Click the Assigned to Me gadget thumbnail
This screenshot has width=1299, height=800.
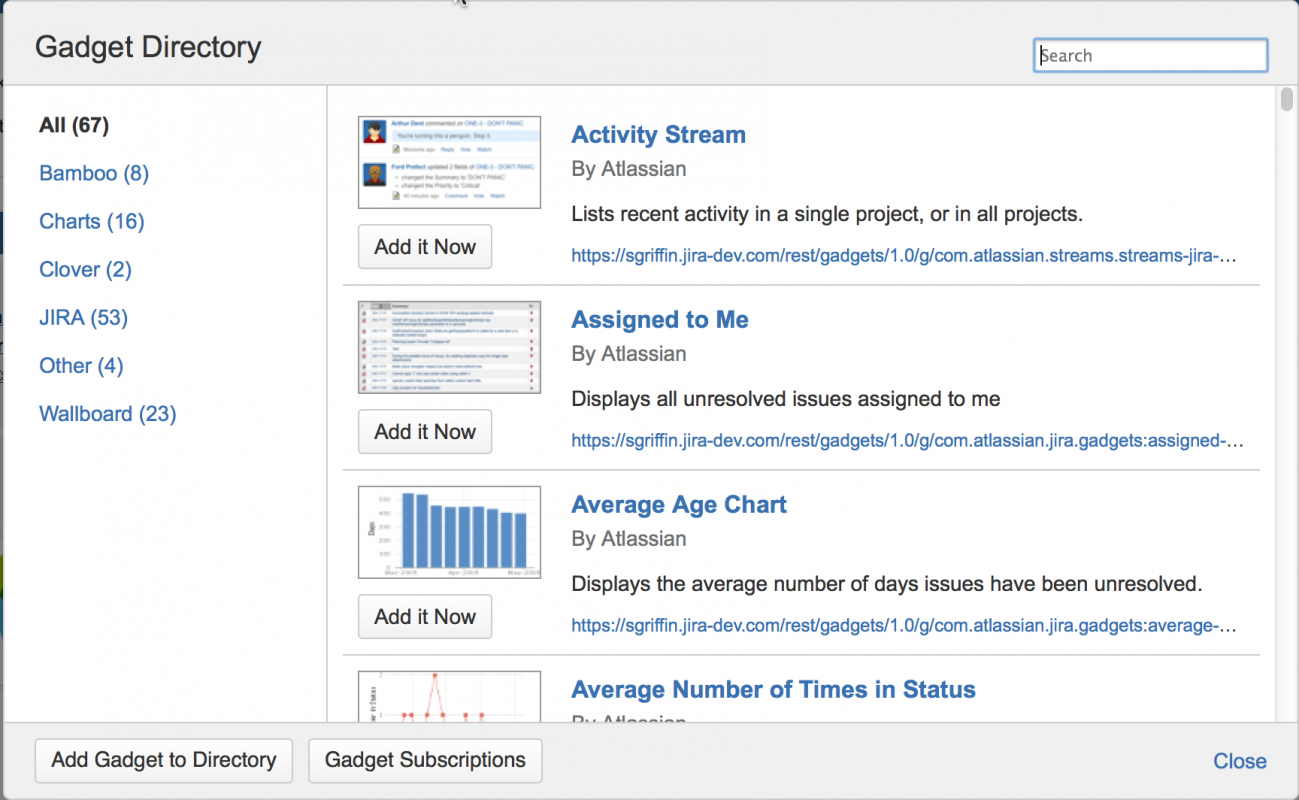[x=449, y=347]
